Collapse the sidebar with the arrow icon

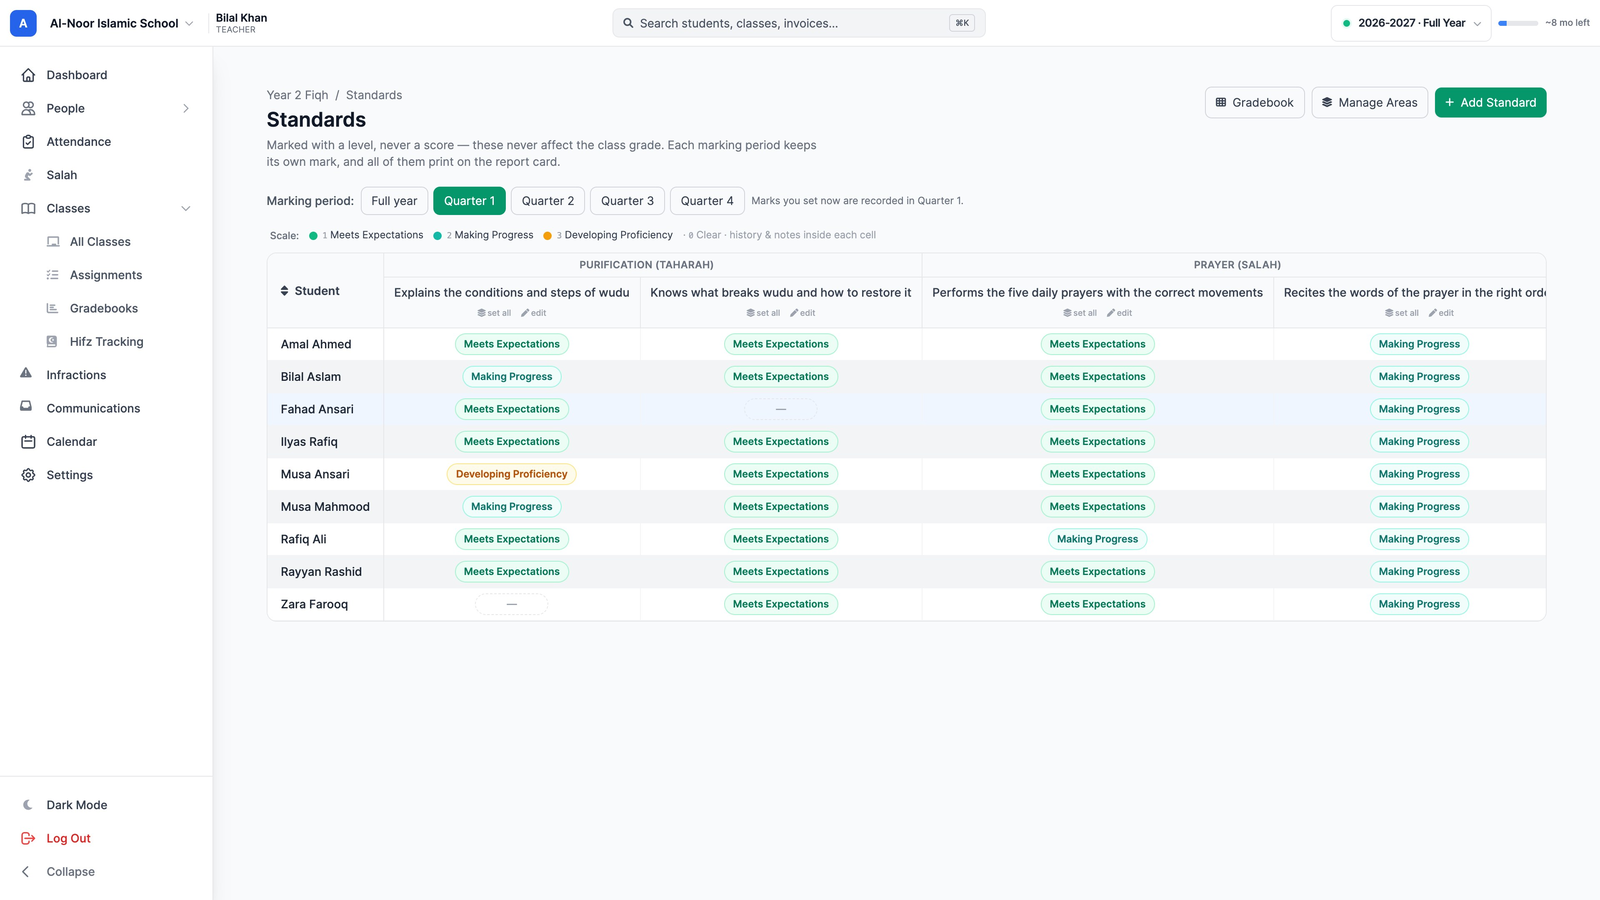tap(26, 872)
